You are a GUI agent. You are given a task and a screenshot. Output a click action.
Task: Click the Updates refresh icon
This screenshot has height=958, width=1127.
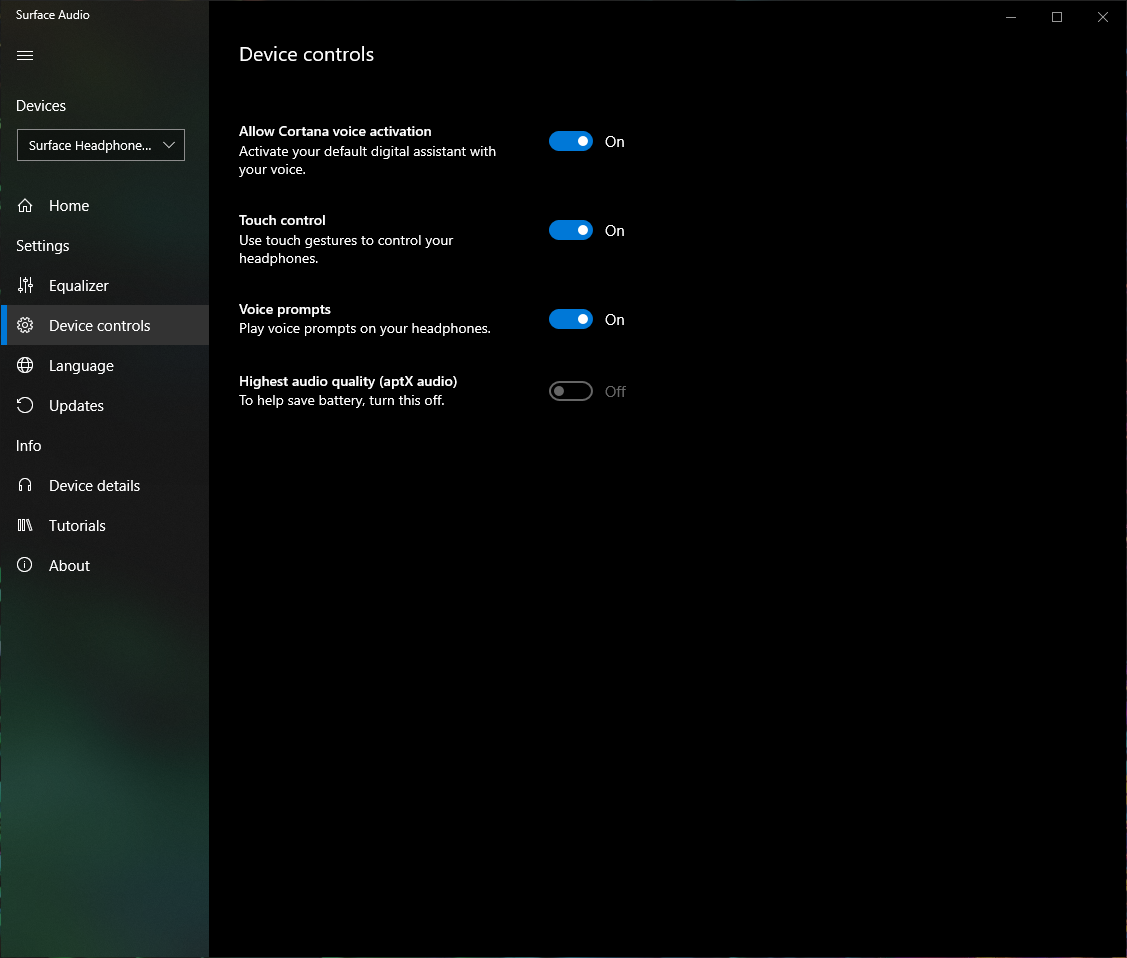tap(26, 406)
